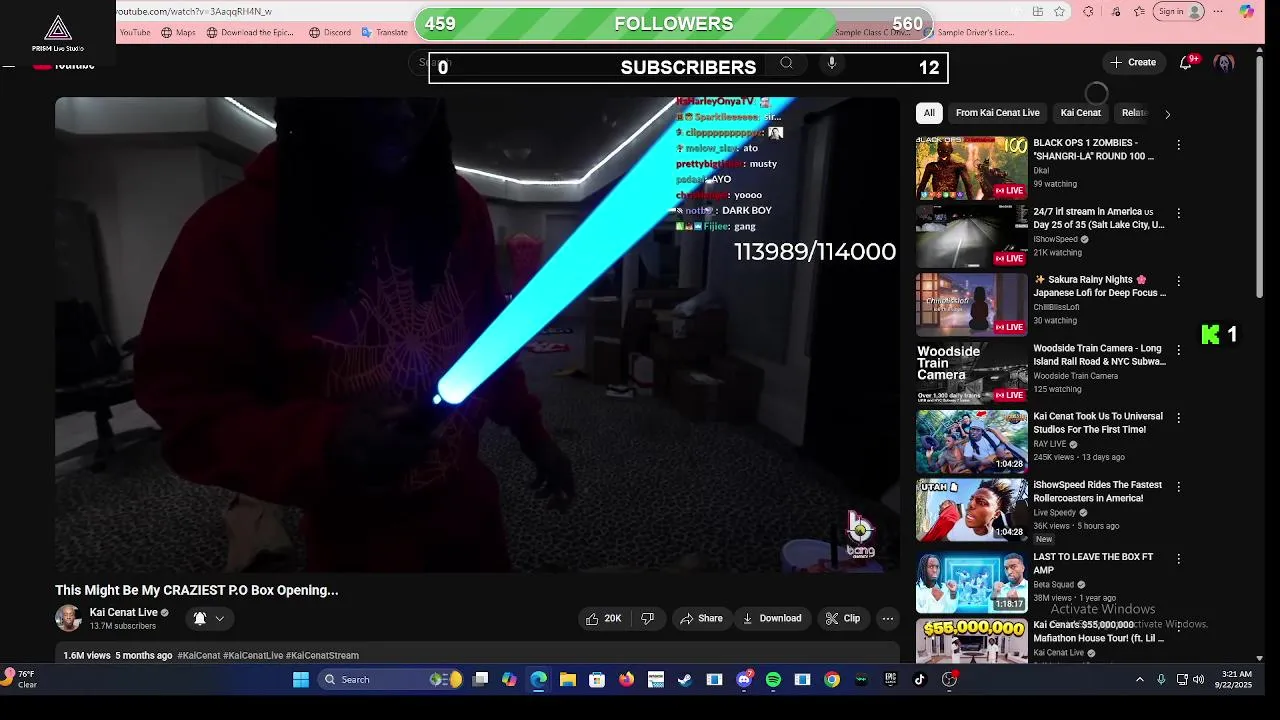
Task: Open Translate bookmark in favorites bar
Action: [384, 32]
